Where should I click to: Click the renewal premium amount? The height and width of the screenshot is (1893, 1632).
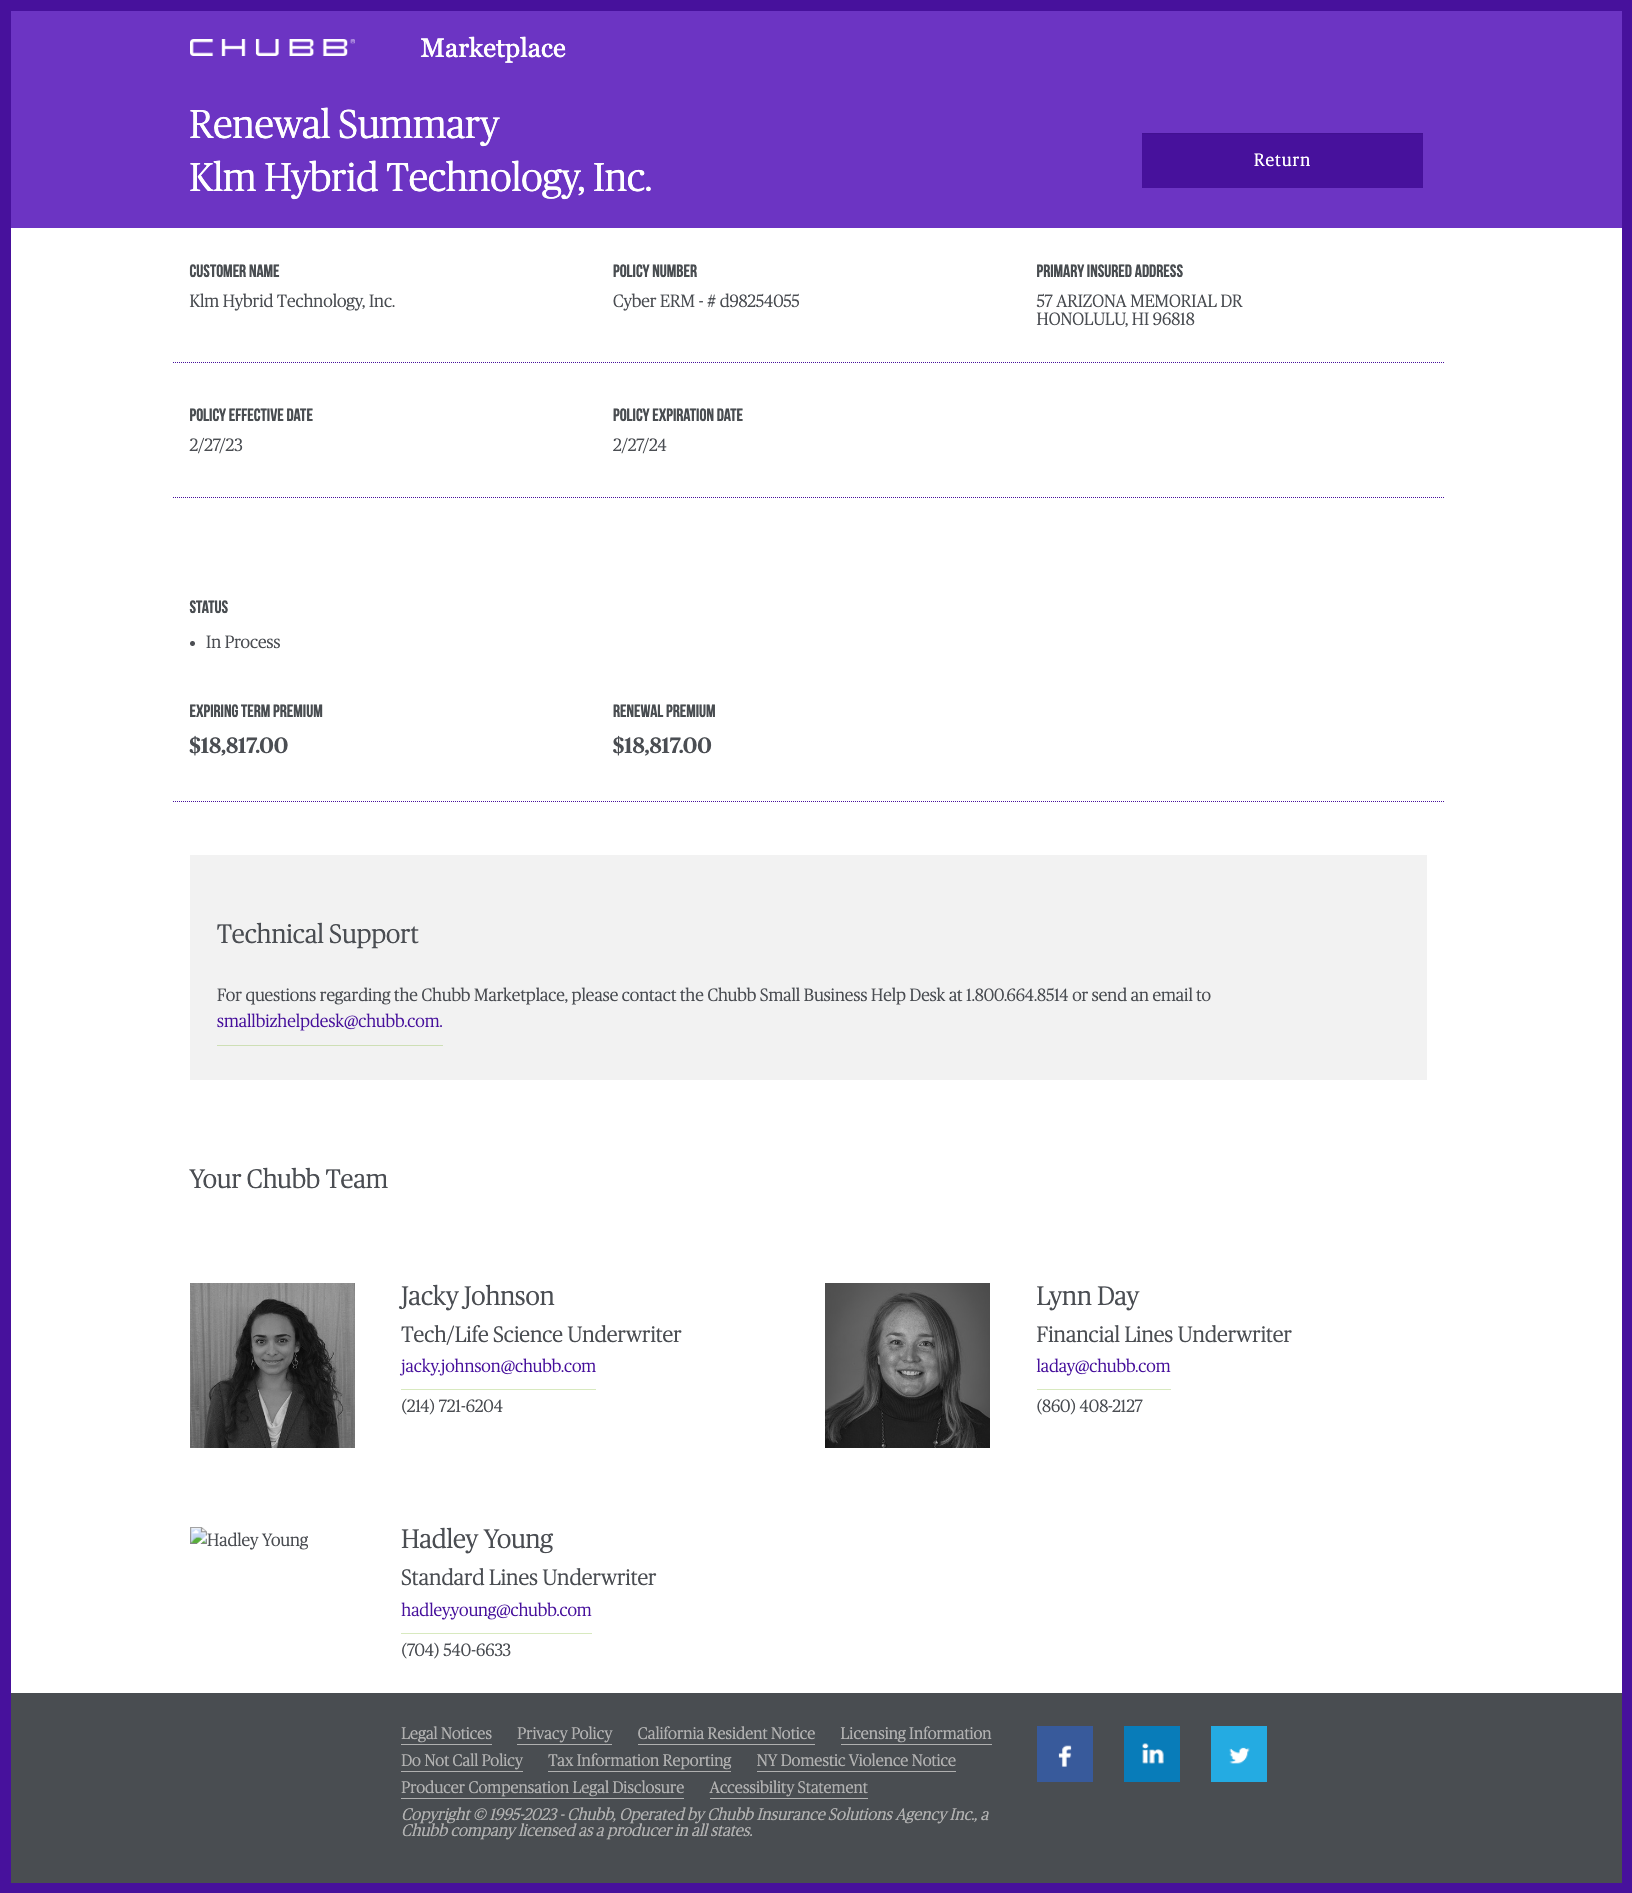click(x=662, y=745)
